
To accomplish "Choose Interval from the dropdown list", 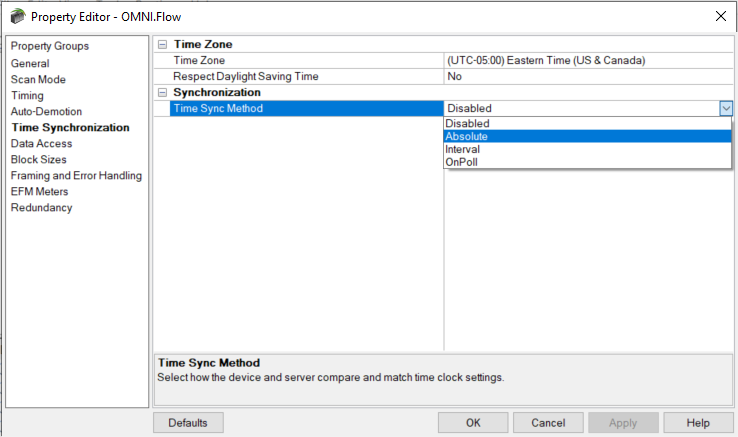I will coord(587,149).
